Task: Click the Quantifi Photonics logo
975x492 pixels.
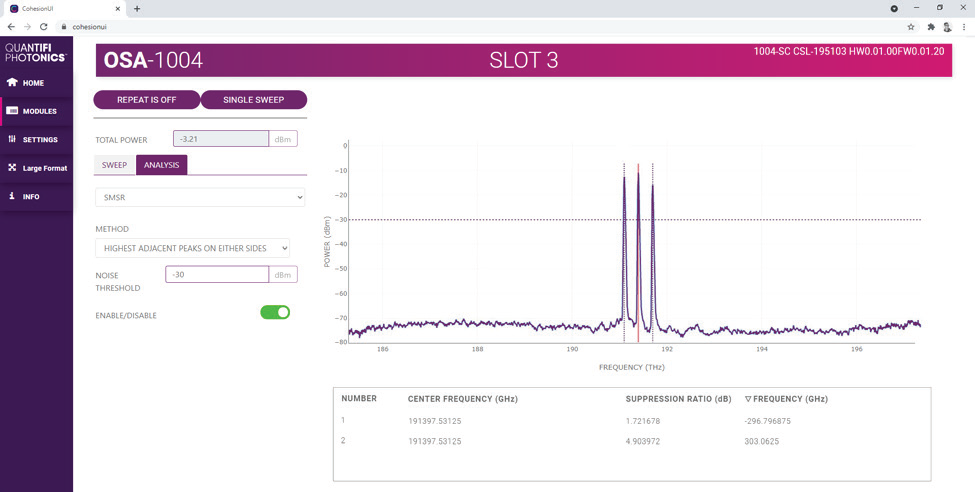Action: [x=36, y=52]
